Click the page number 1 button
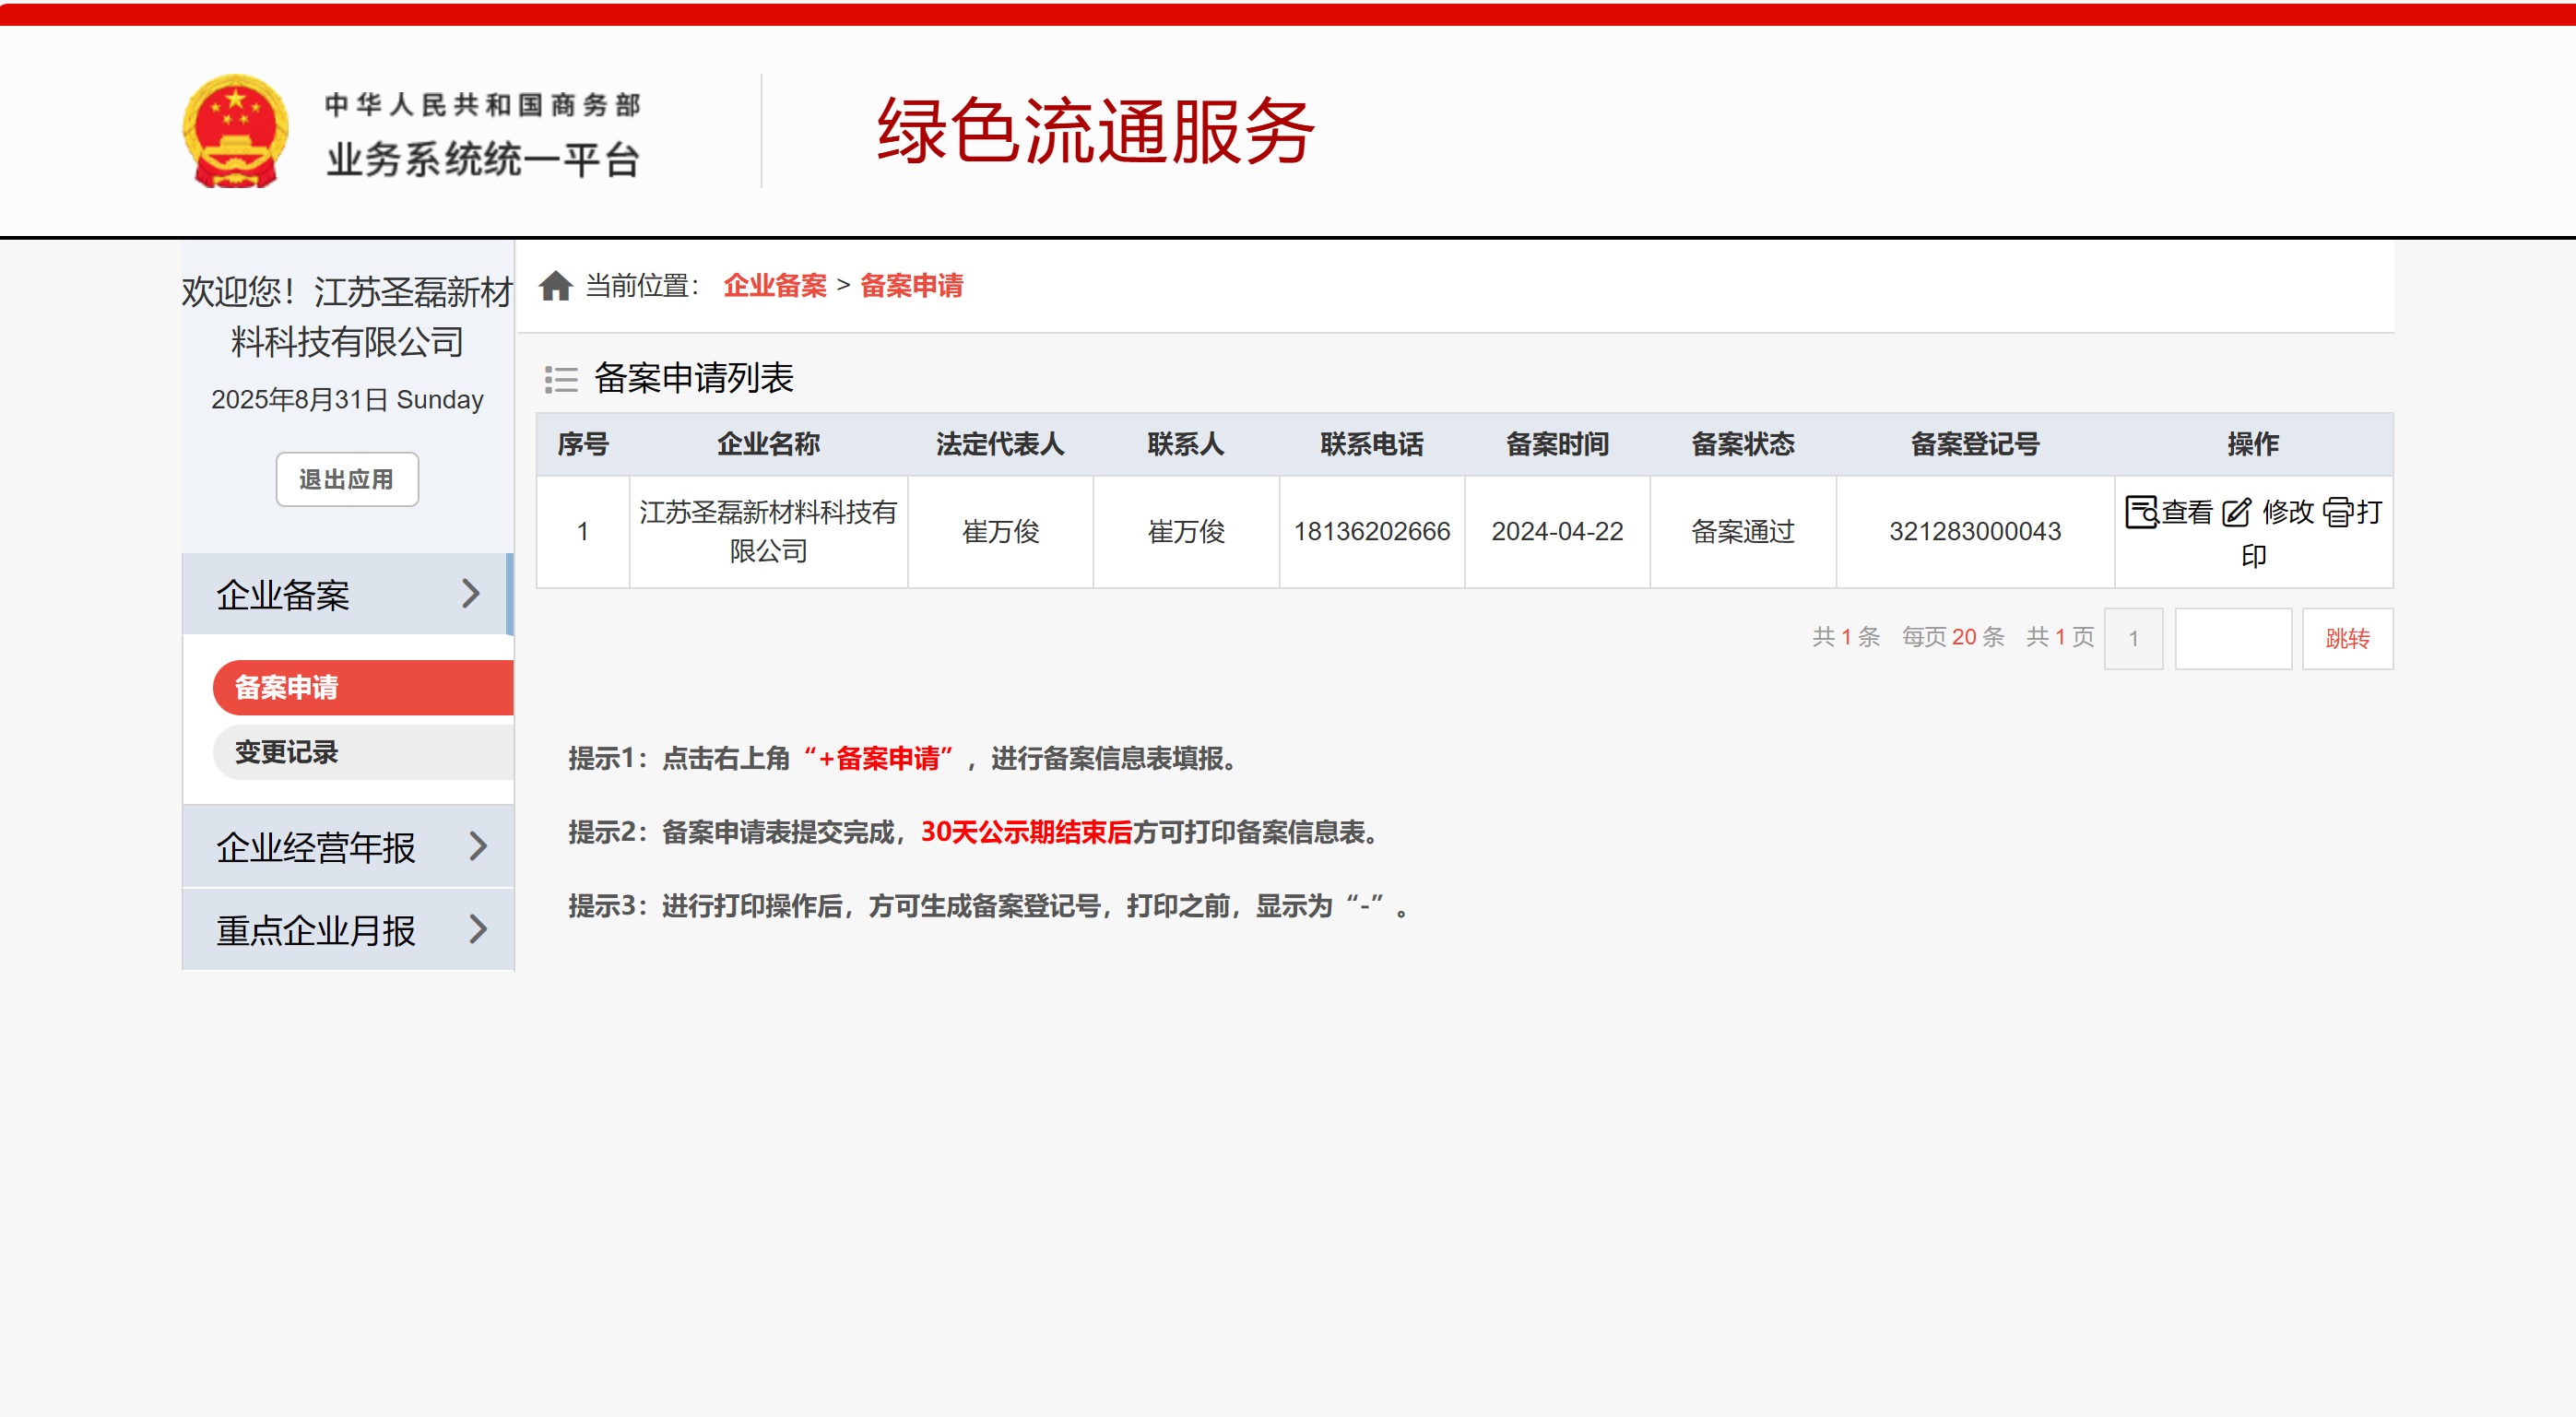The width and height of the screenshot is (2576, 1417). [x=2133, y=639]
